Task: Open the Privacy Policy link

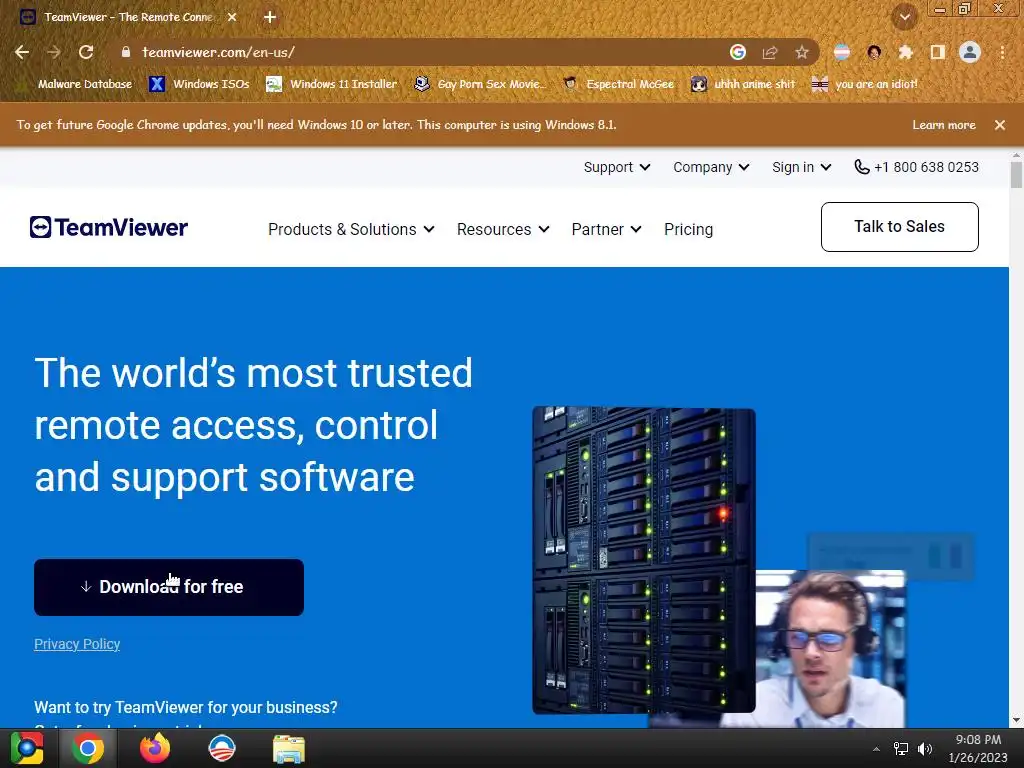Action: pyautogui.click(x=77, y=644)
